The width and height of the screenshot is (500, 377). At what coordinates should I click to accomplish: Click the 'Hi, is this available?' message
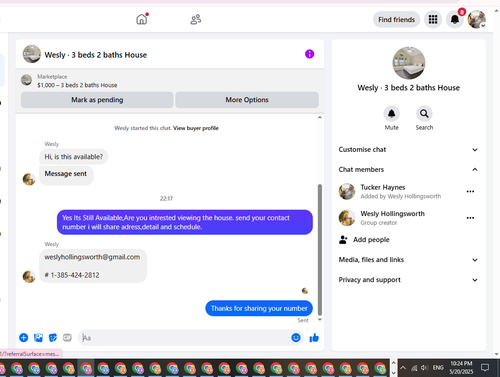[74, 157]
